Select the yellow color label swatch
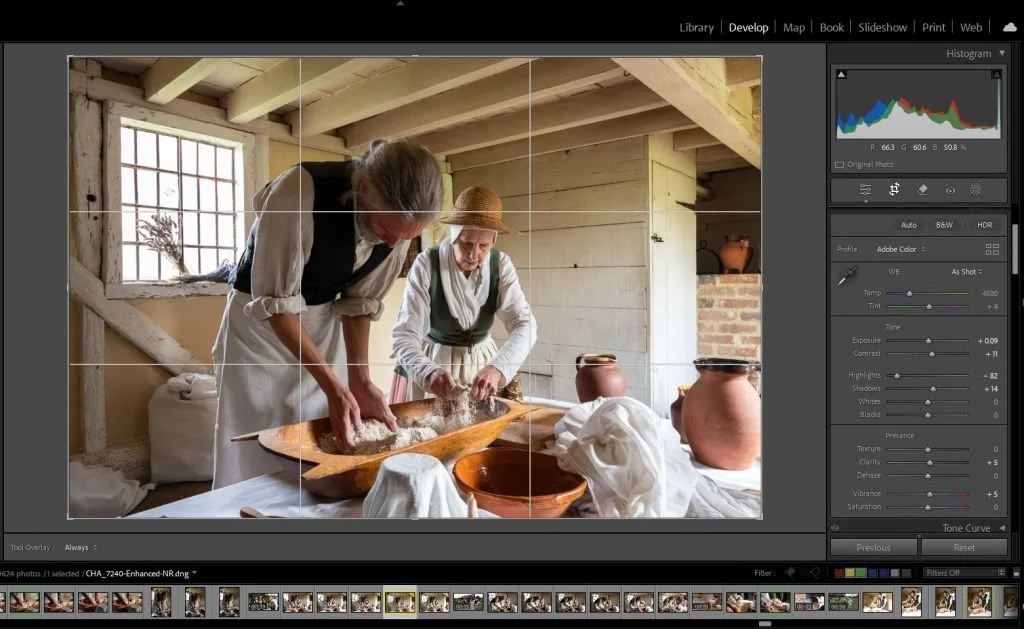The height and width of the screenshot is (629, 1024). 850,572
